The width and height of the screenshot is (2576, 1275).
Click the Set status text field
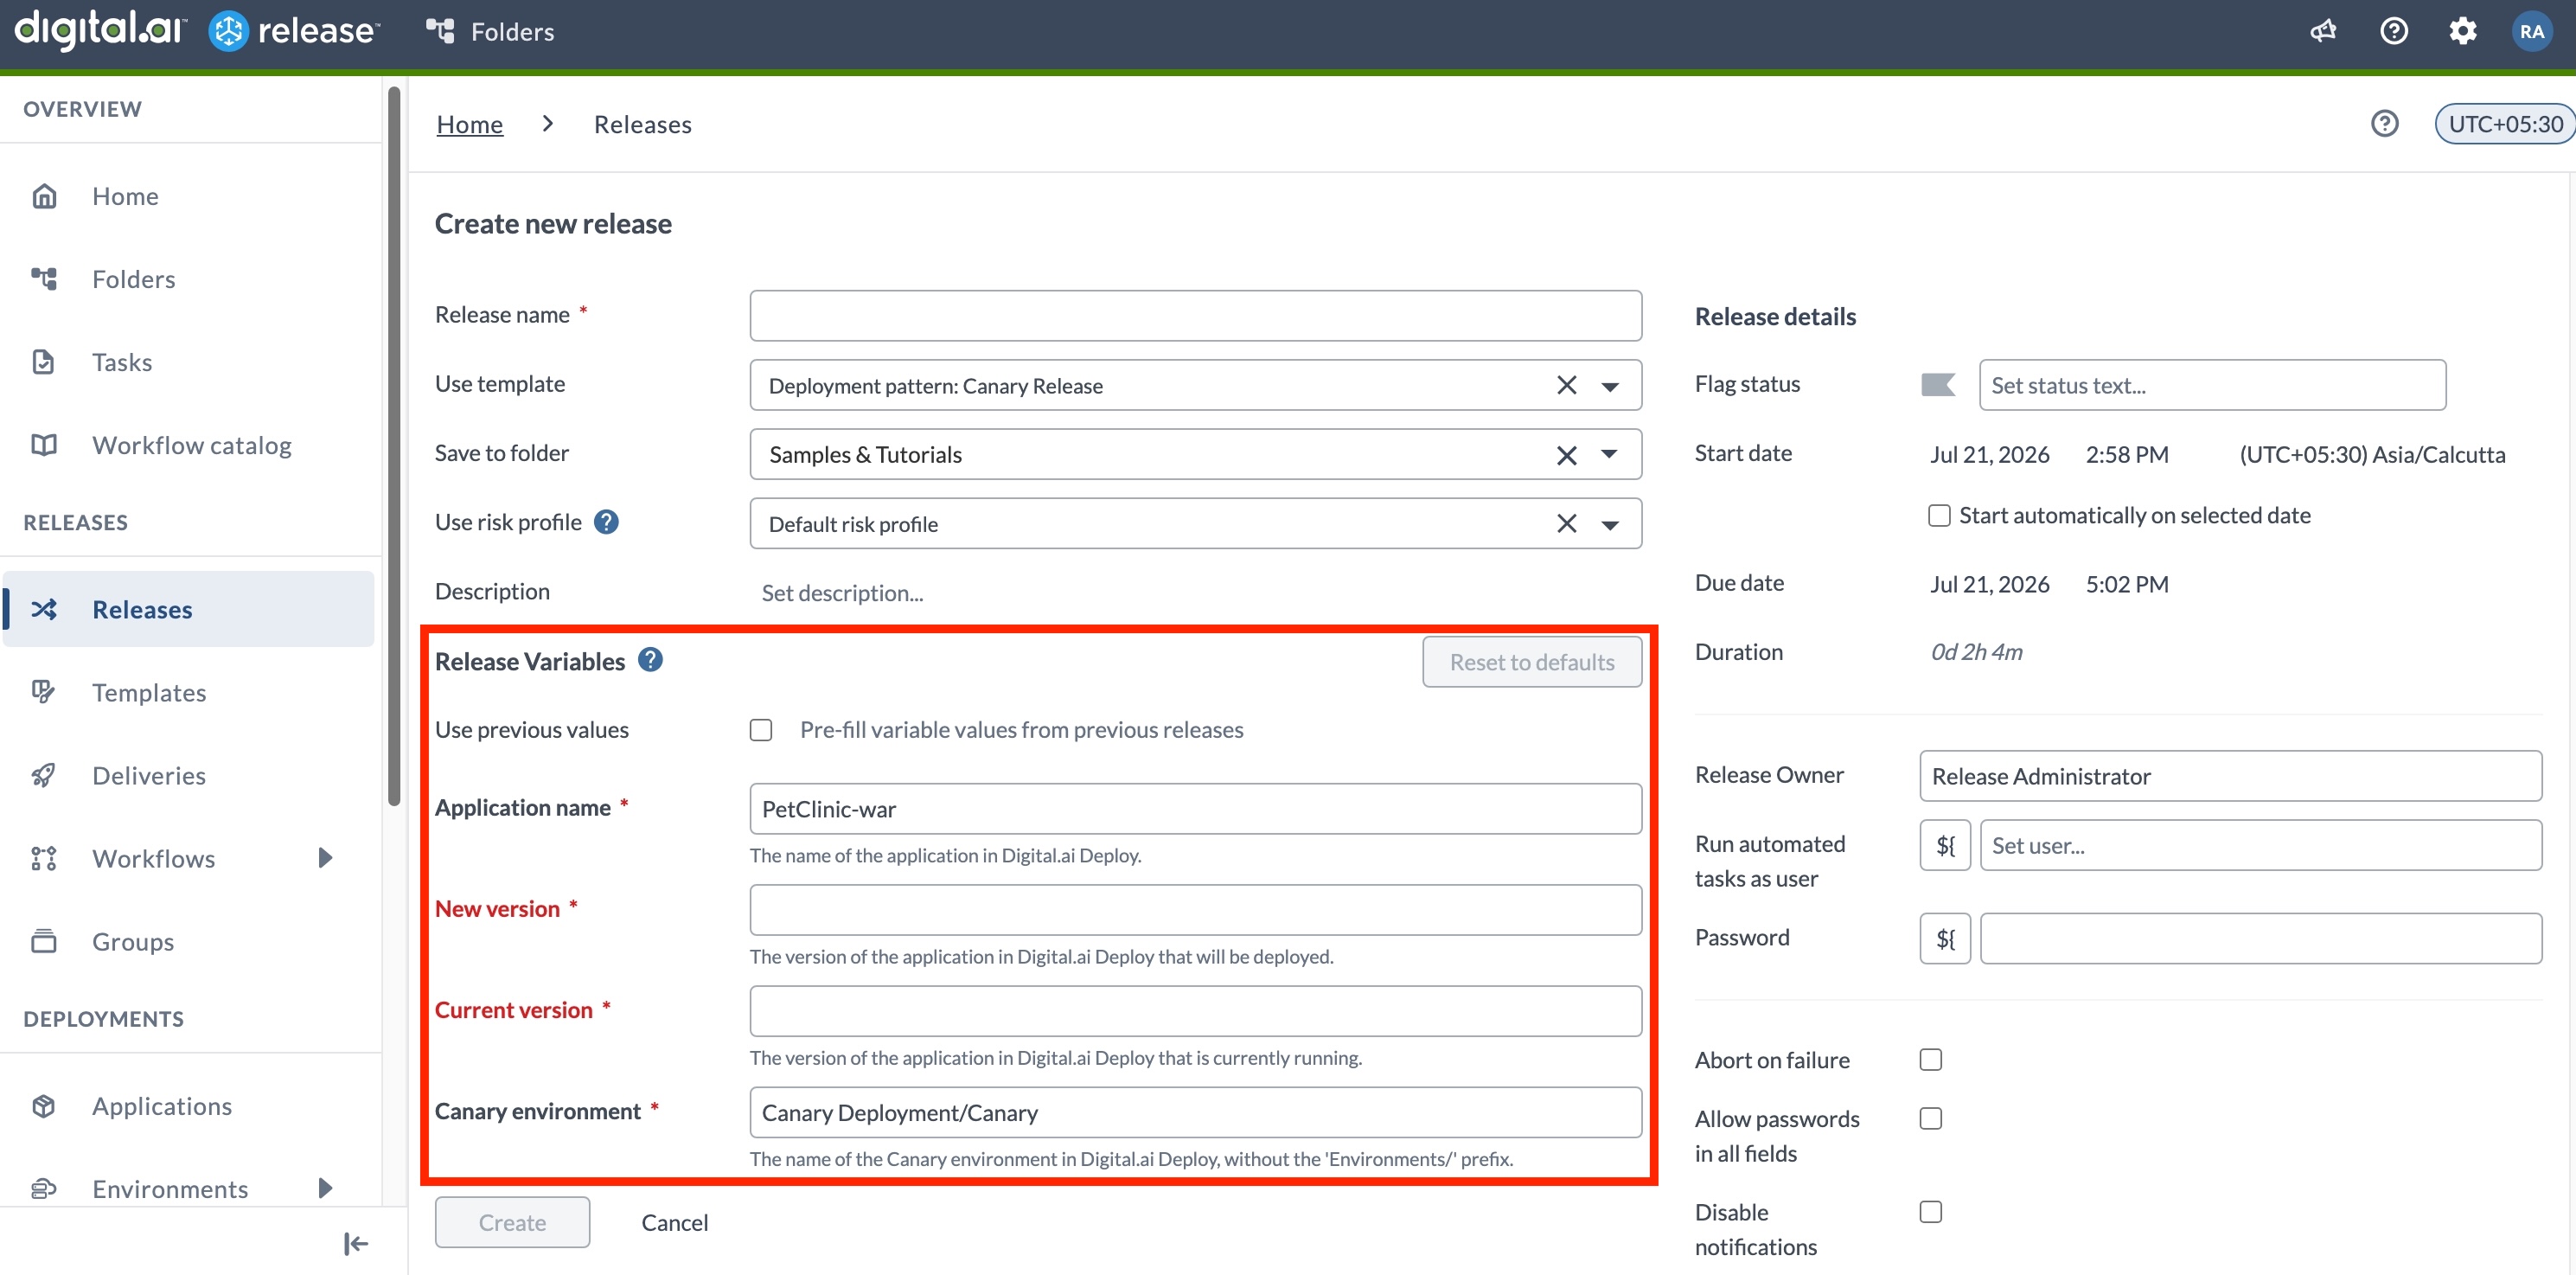[2212, 385]
